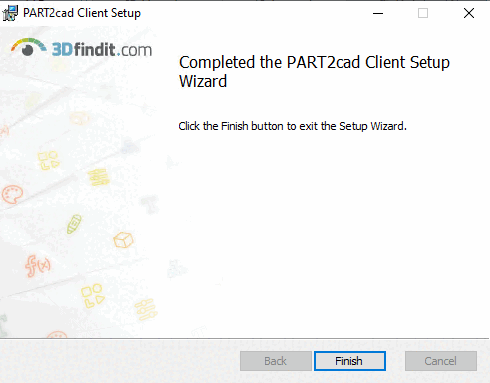Viewport: 490px width, 383px height.
Task: Click the disabled maximize window button
Action: click(423, 13)
